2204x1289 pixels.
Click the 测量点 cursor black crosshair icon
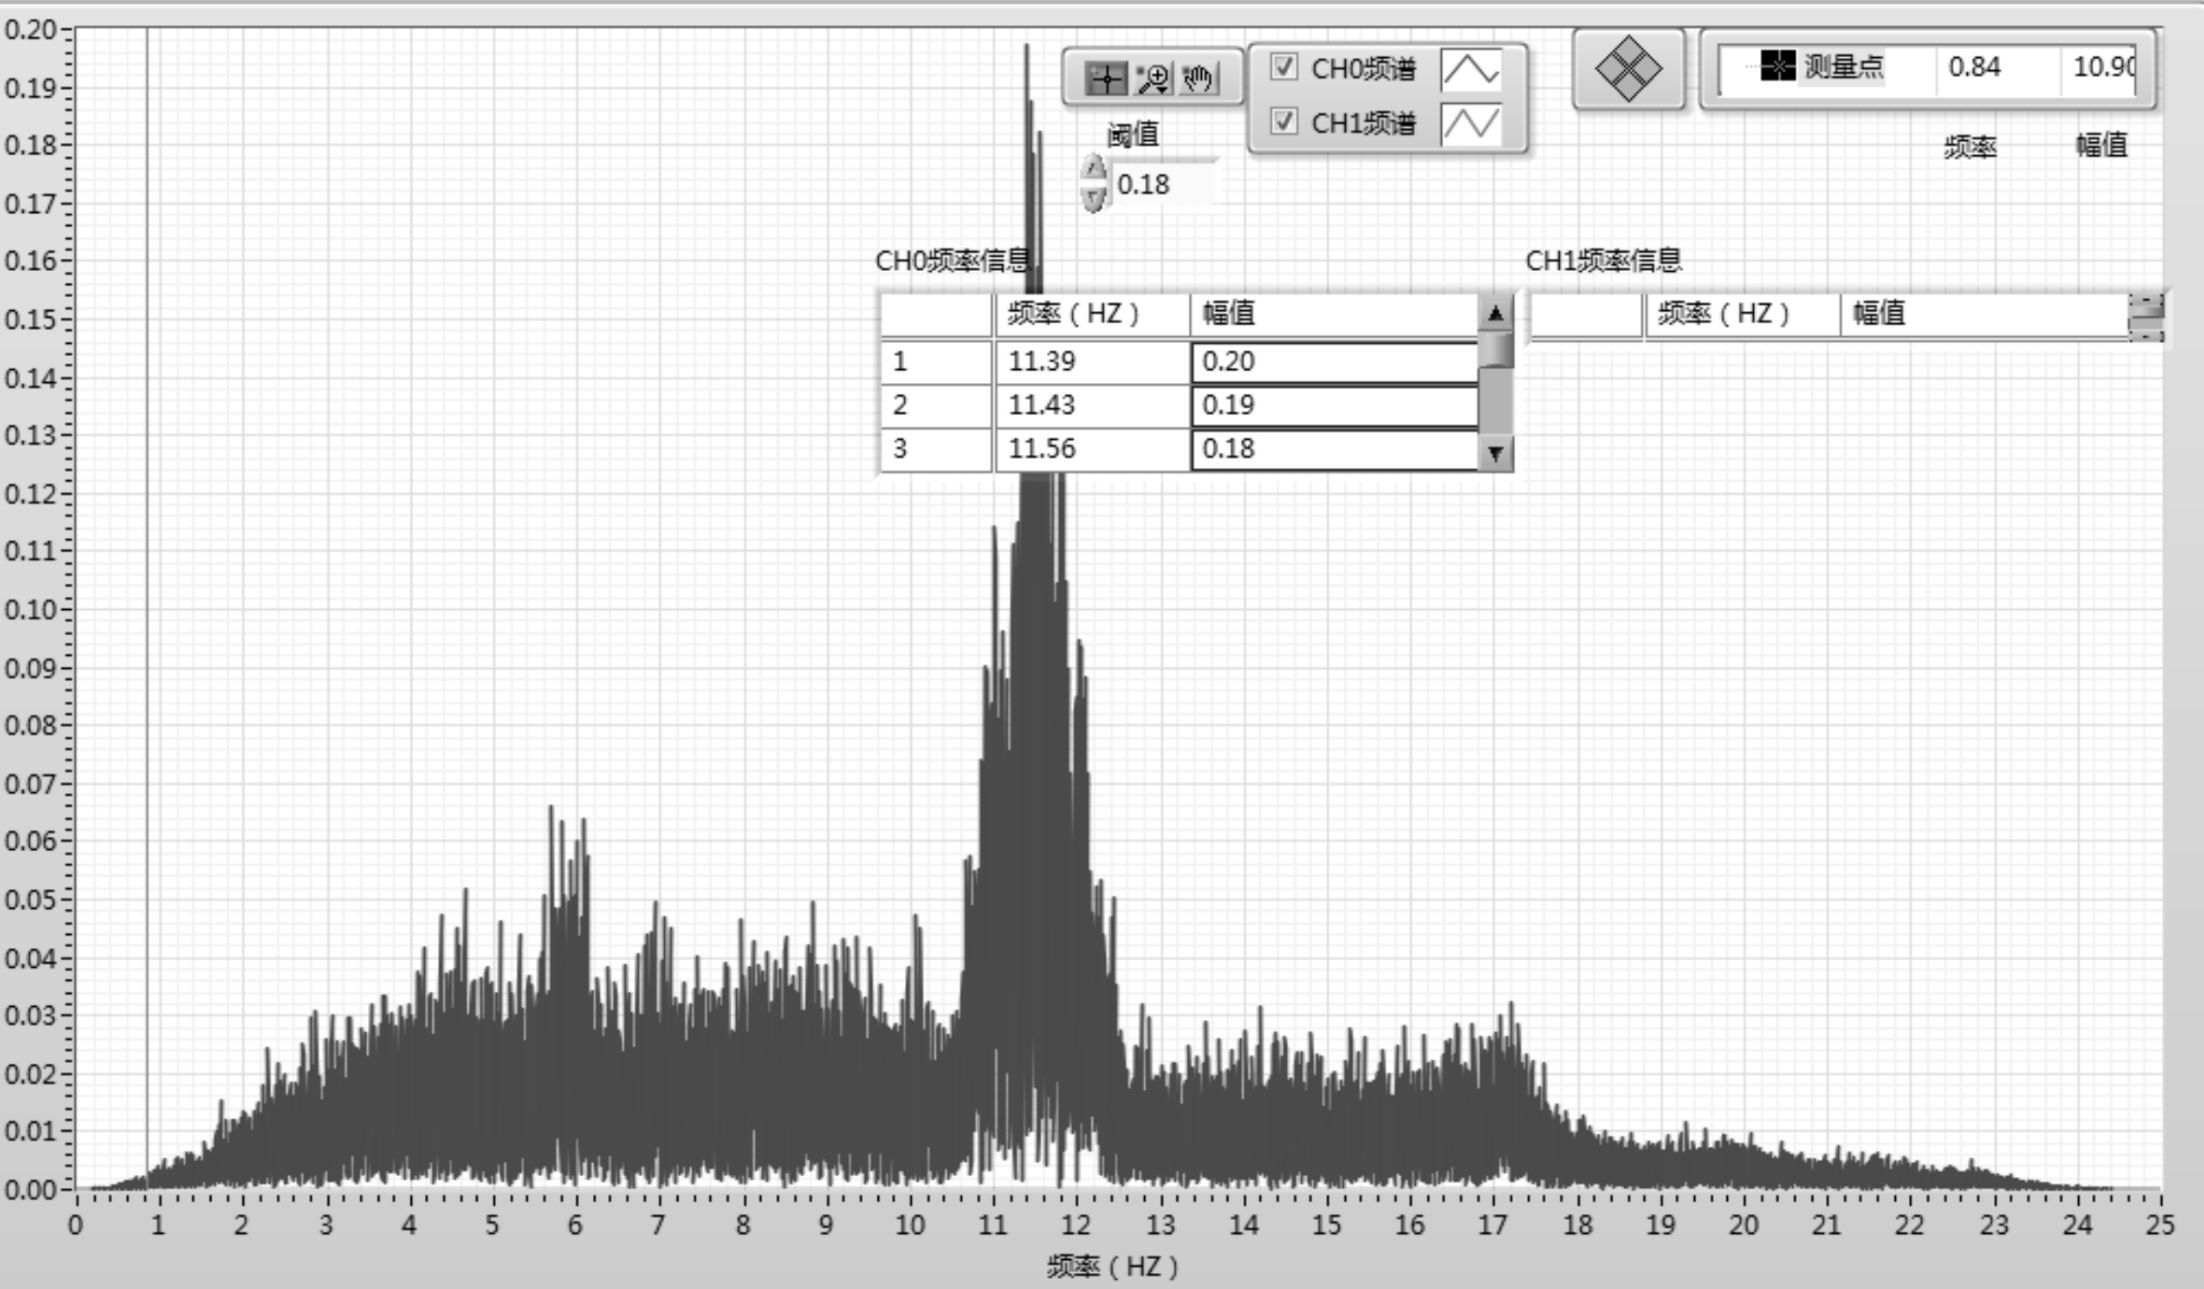click(1777, 67)
